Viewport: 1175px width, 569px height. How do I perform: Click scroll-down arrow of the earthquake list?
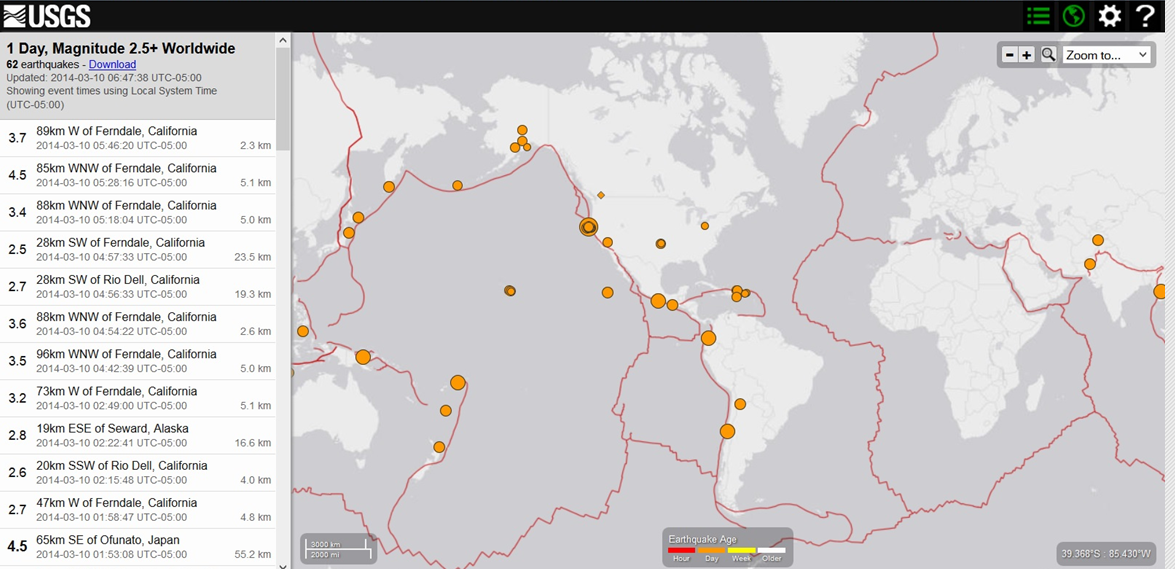pos(283,564)
